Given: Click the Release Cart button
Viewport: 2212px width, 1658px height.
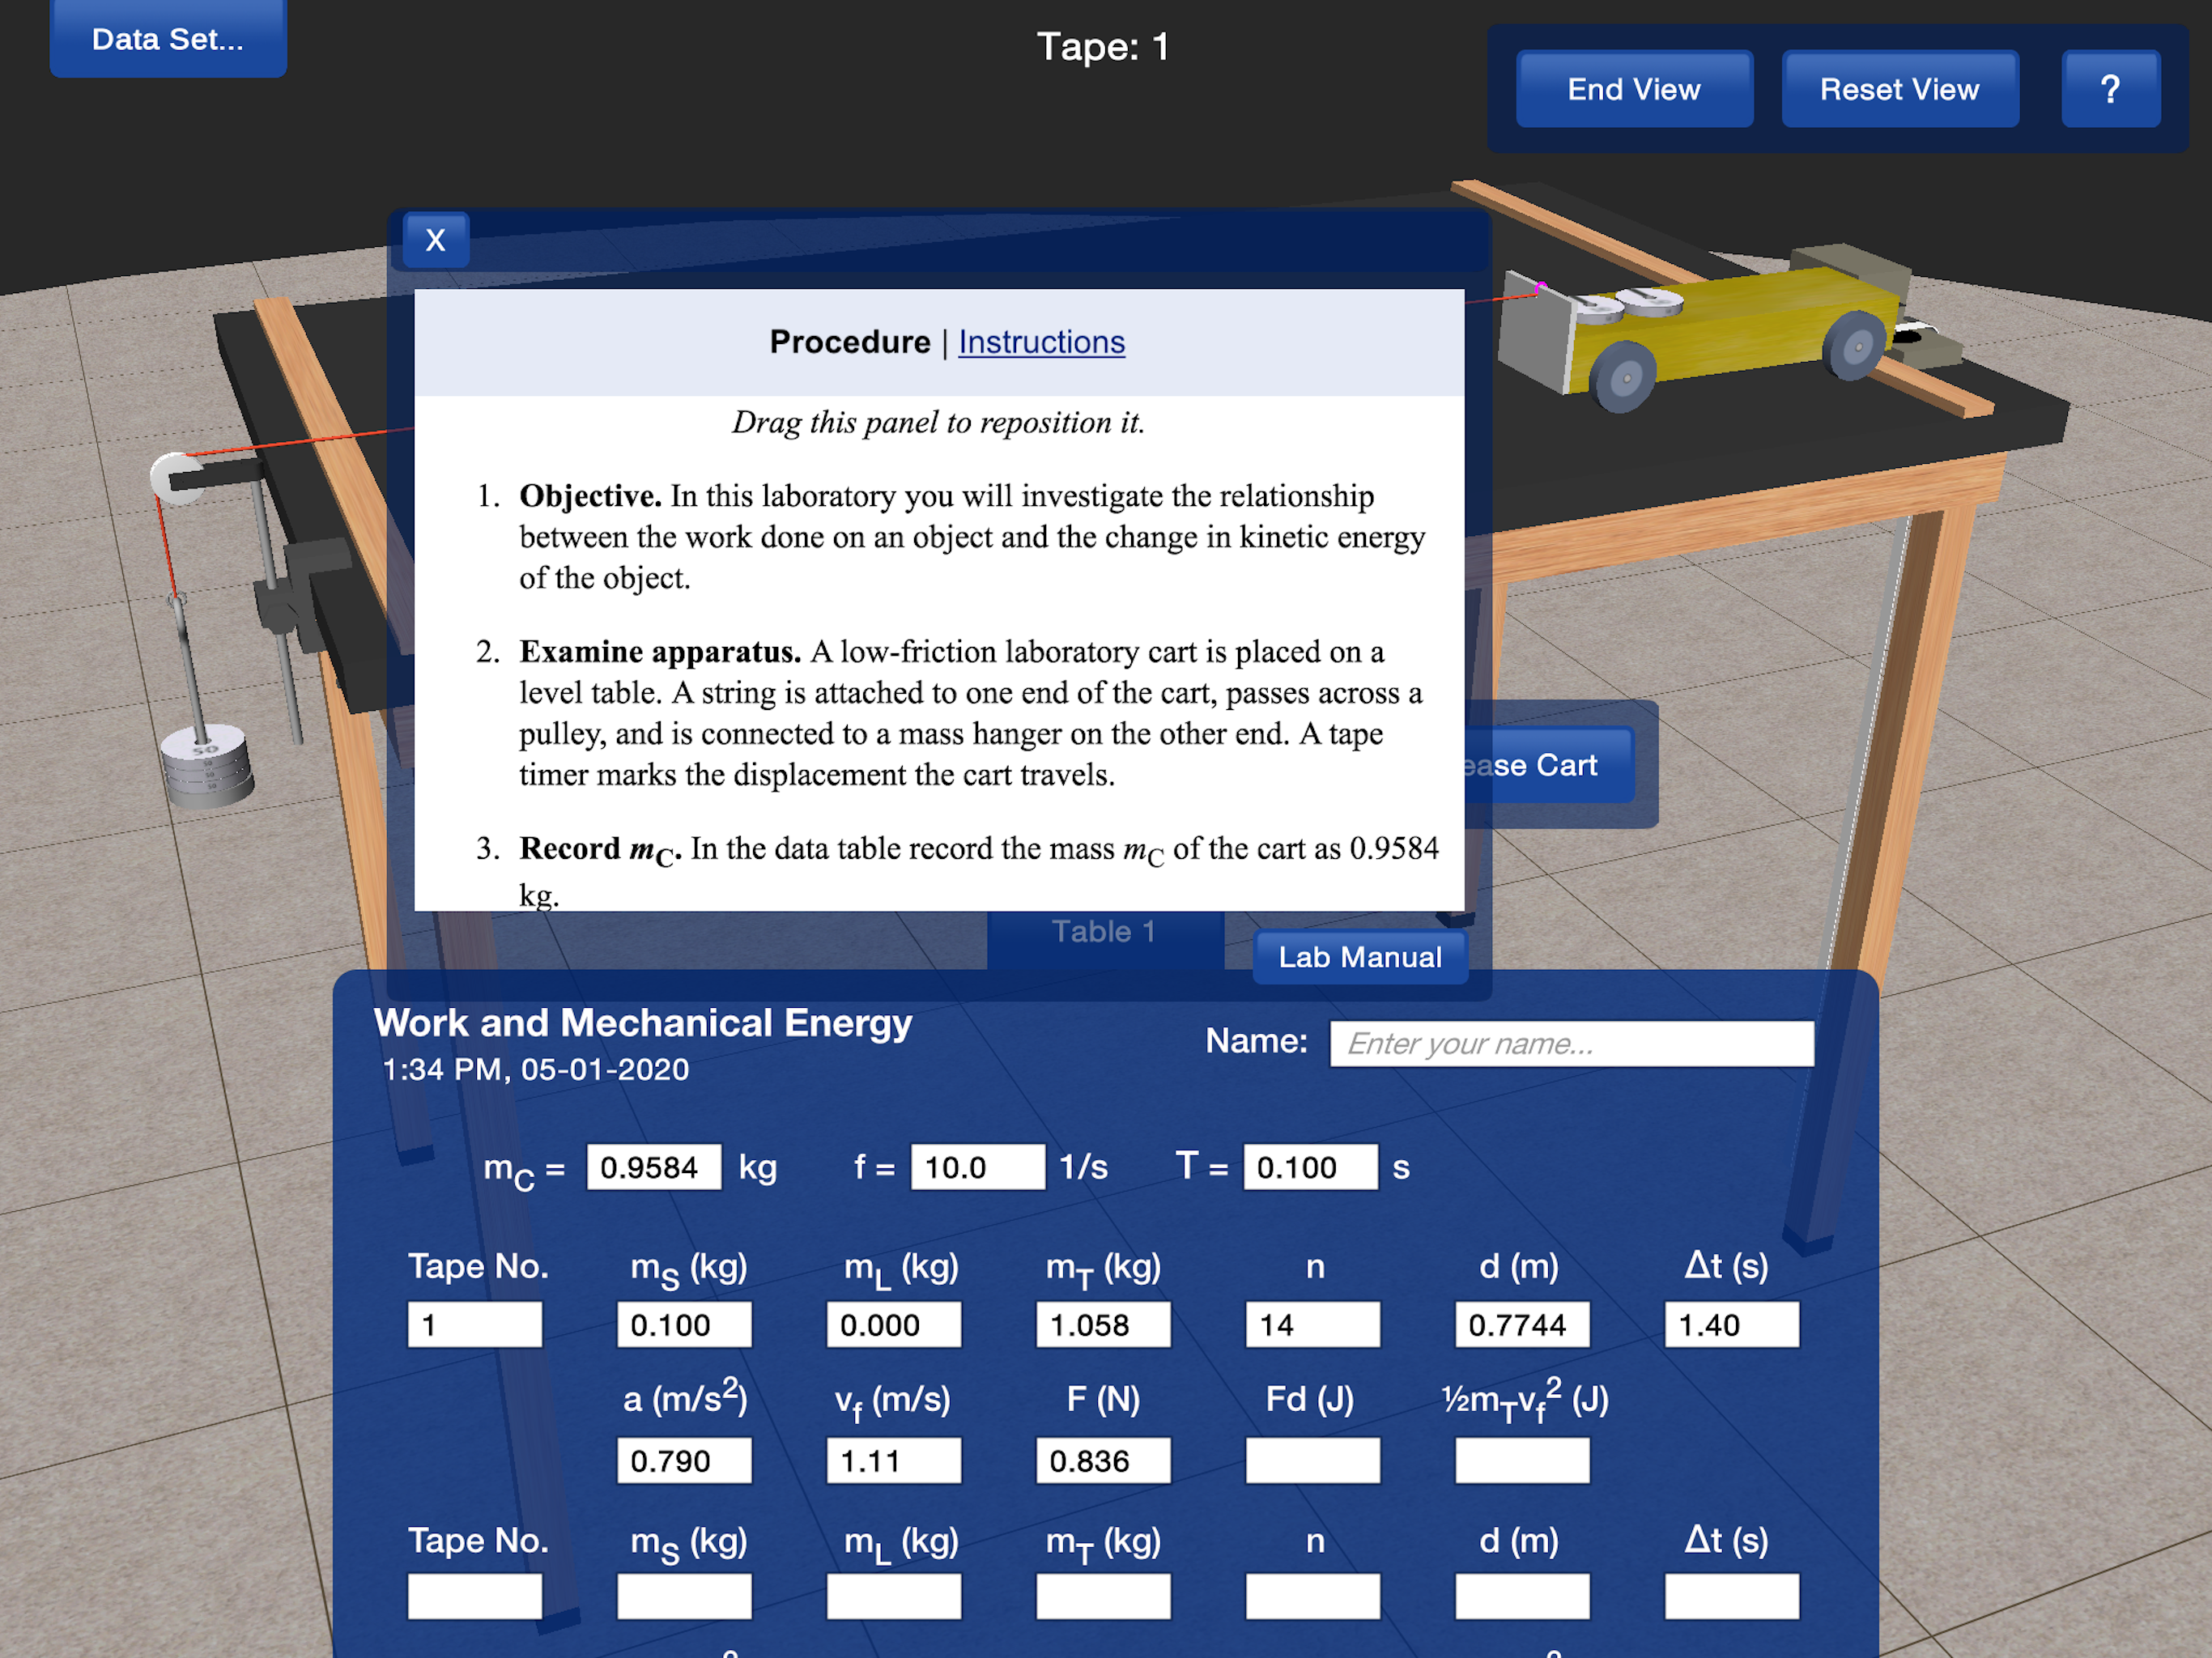Looking at the screenshot, I should coord(1548,765).
